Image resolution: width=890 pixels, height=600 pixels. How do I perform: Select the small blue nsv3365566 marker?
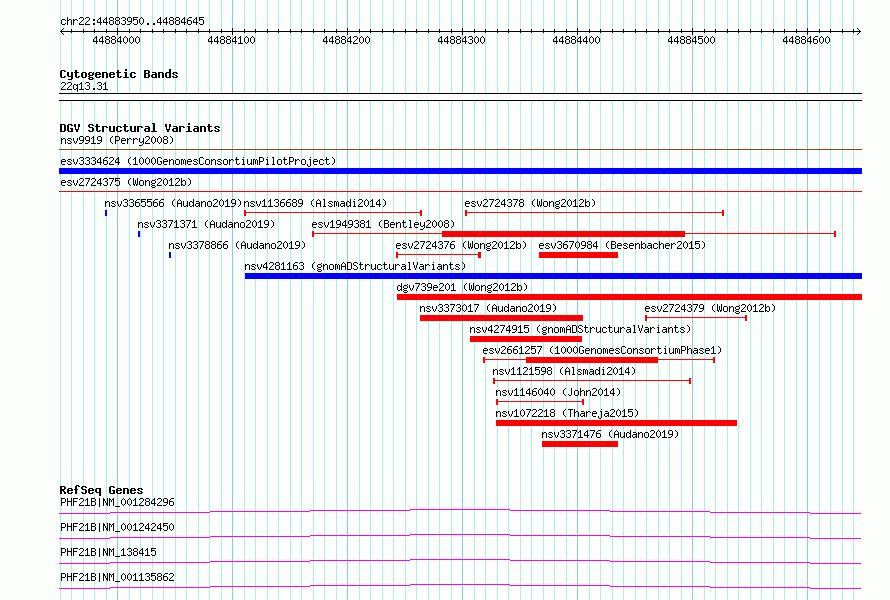coord(106,213)
